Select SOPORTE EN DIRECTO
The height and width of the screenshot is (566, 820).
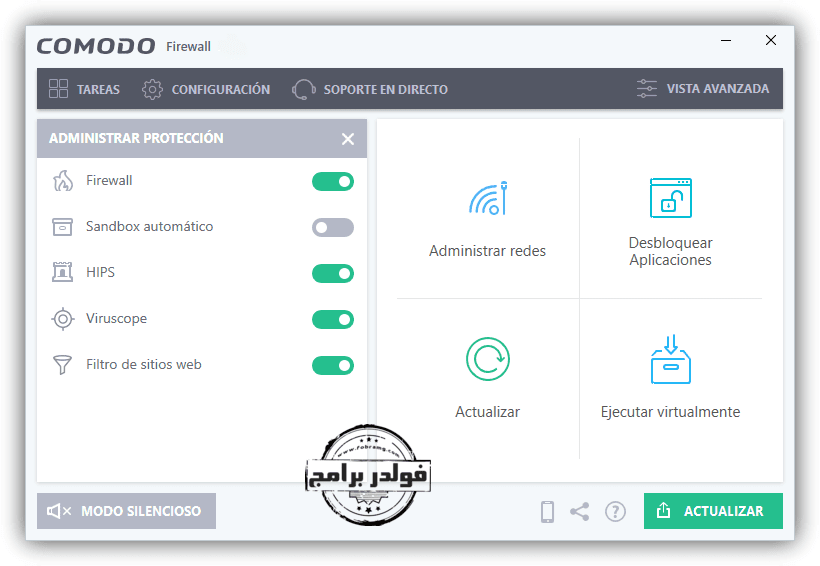tap(385, 89)
